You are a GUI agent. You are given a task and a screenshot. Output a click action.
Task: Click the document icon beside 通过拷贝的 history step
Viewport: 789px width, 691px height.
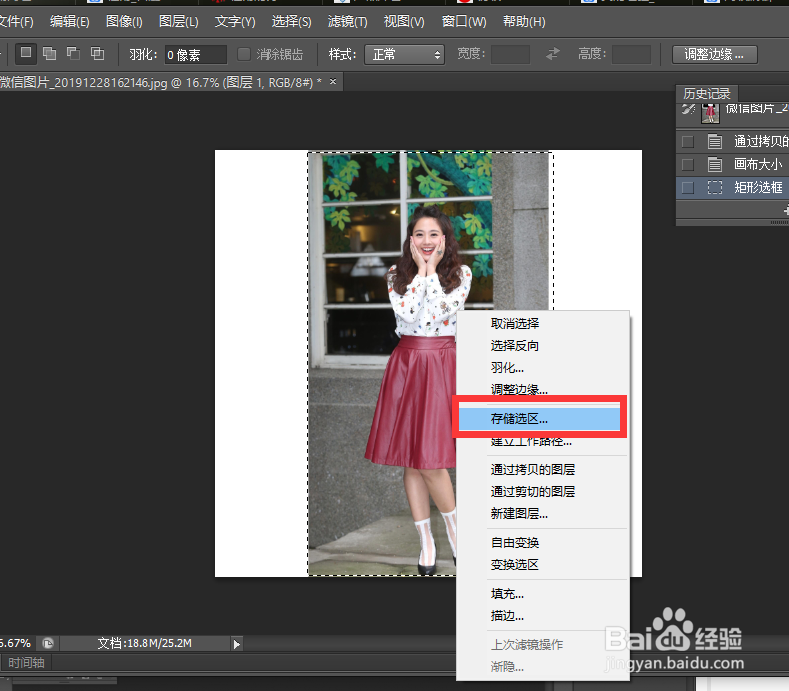point(715,141)
